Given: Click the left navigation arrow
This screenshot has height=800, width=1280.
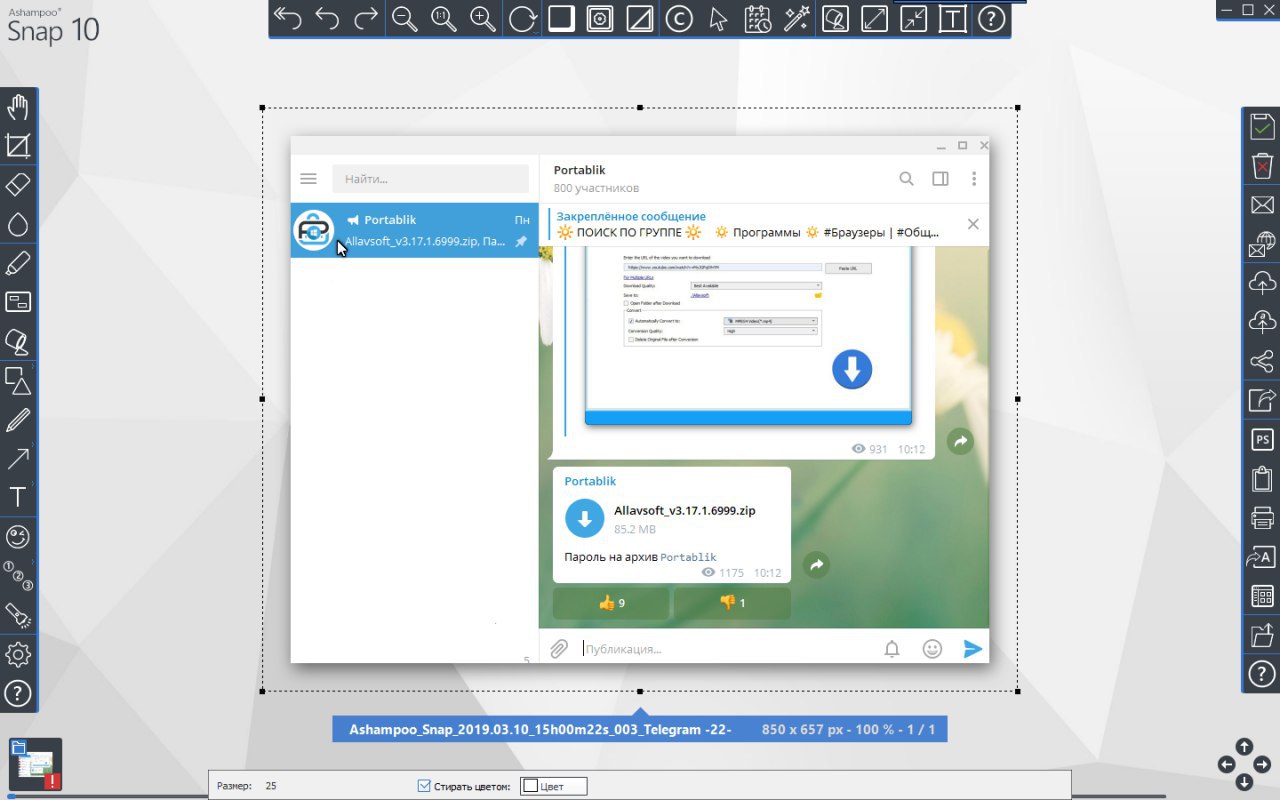Looking at the screenshot, I should click(1226, 764).
